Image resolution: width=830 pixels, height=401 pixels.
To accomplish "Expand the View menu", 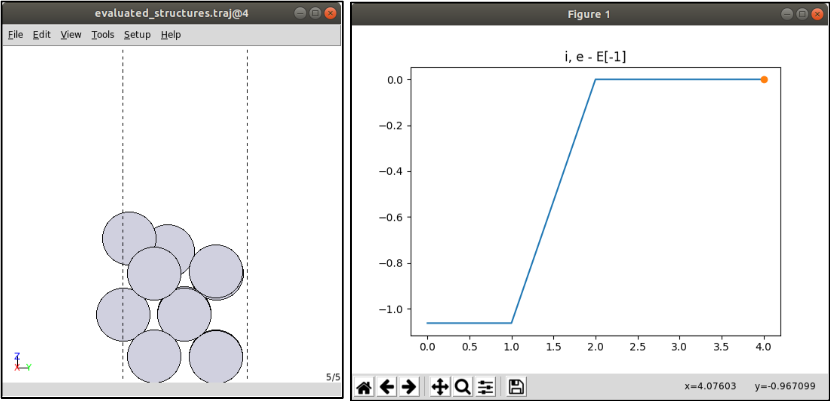I will coord(71,34).
